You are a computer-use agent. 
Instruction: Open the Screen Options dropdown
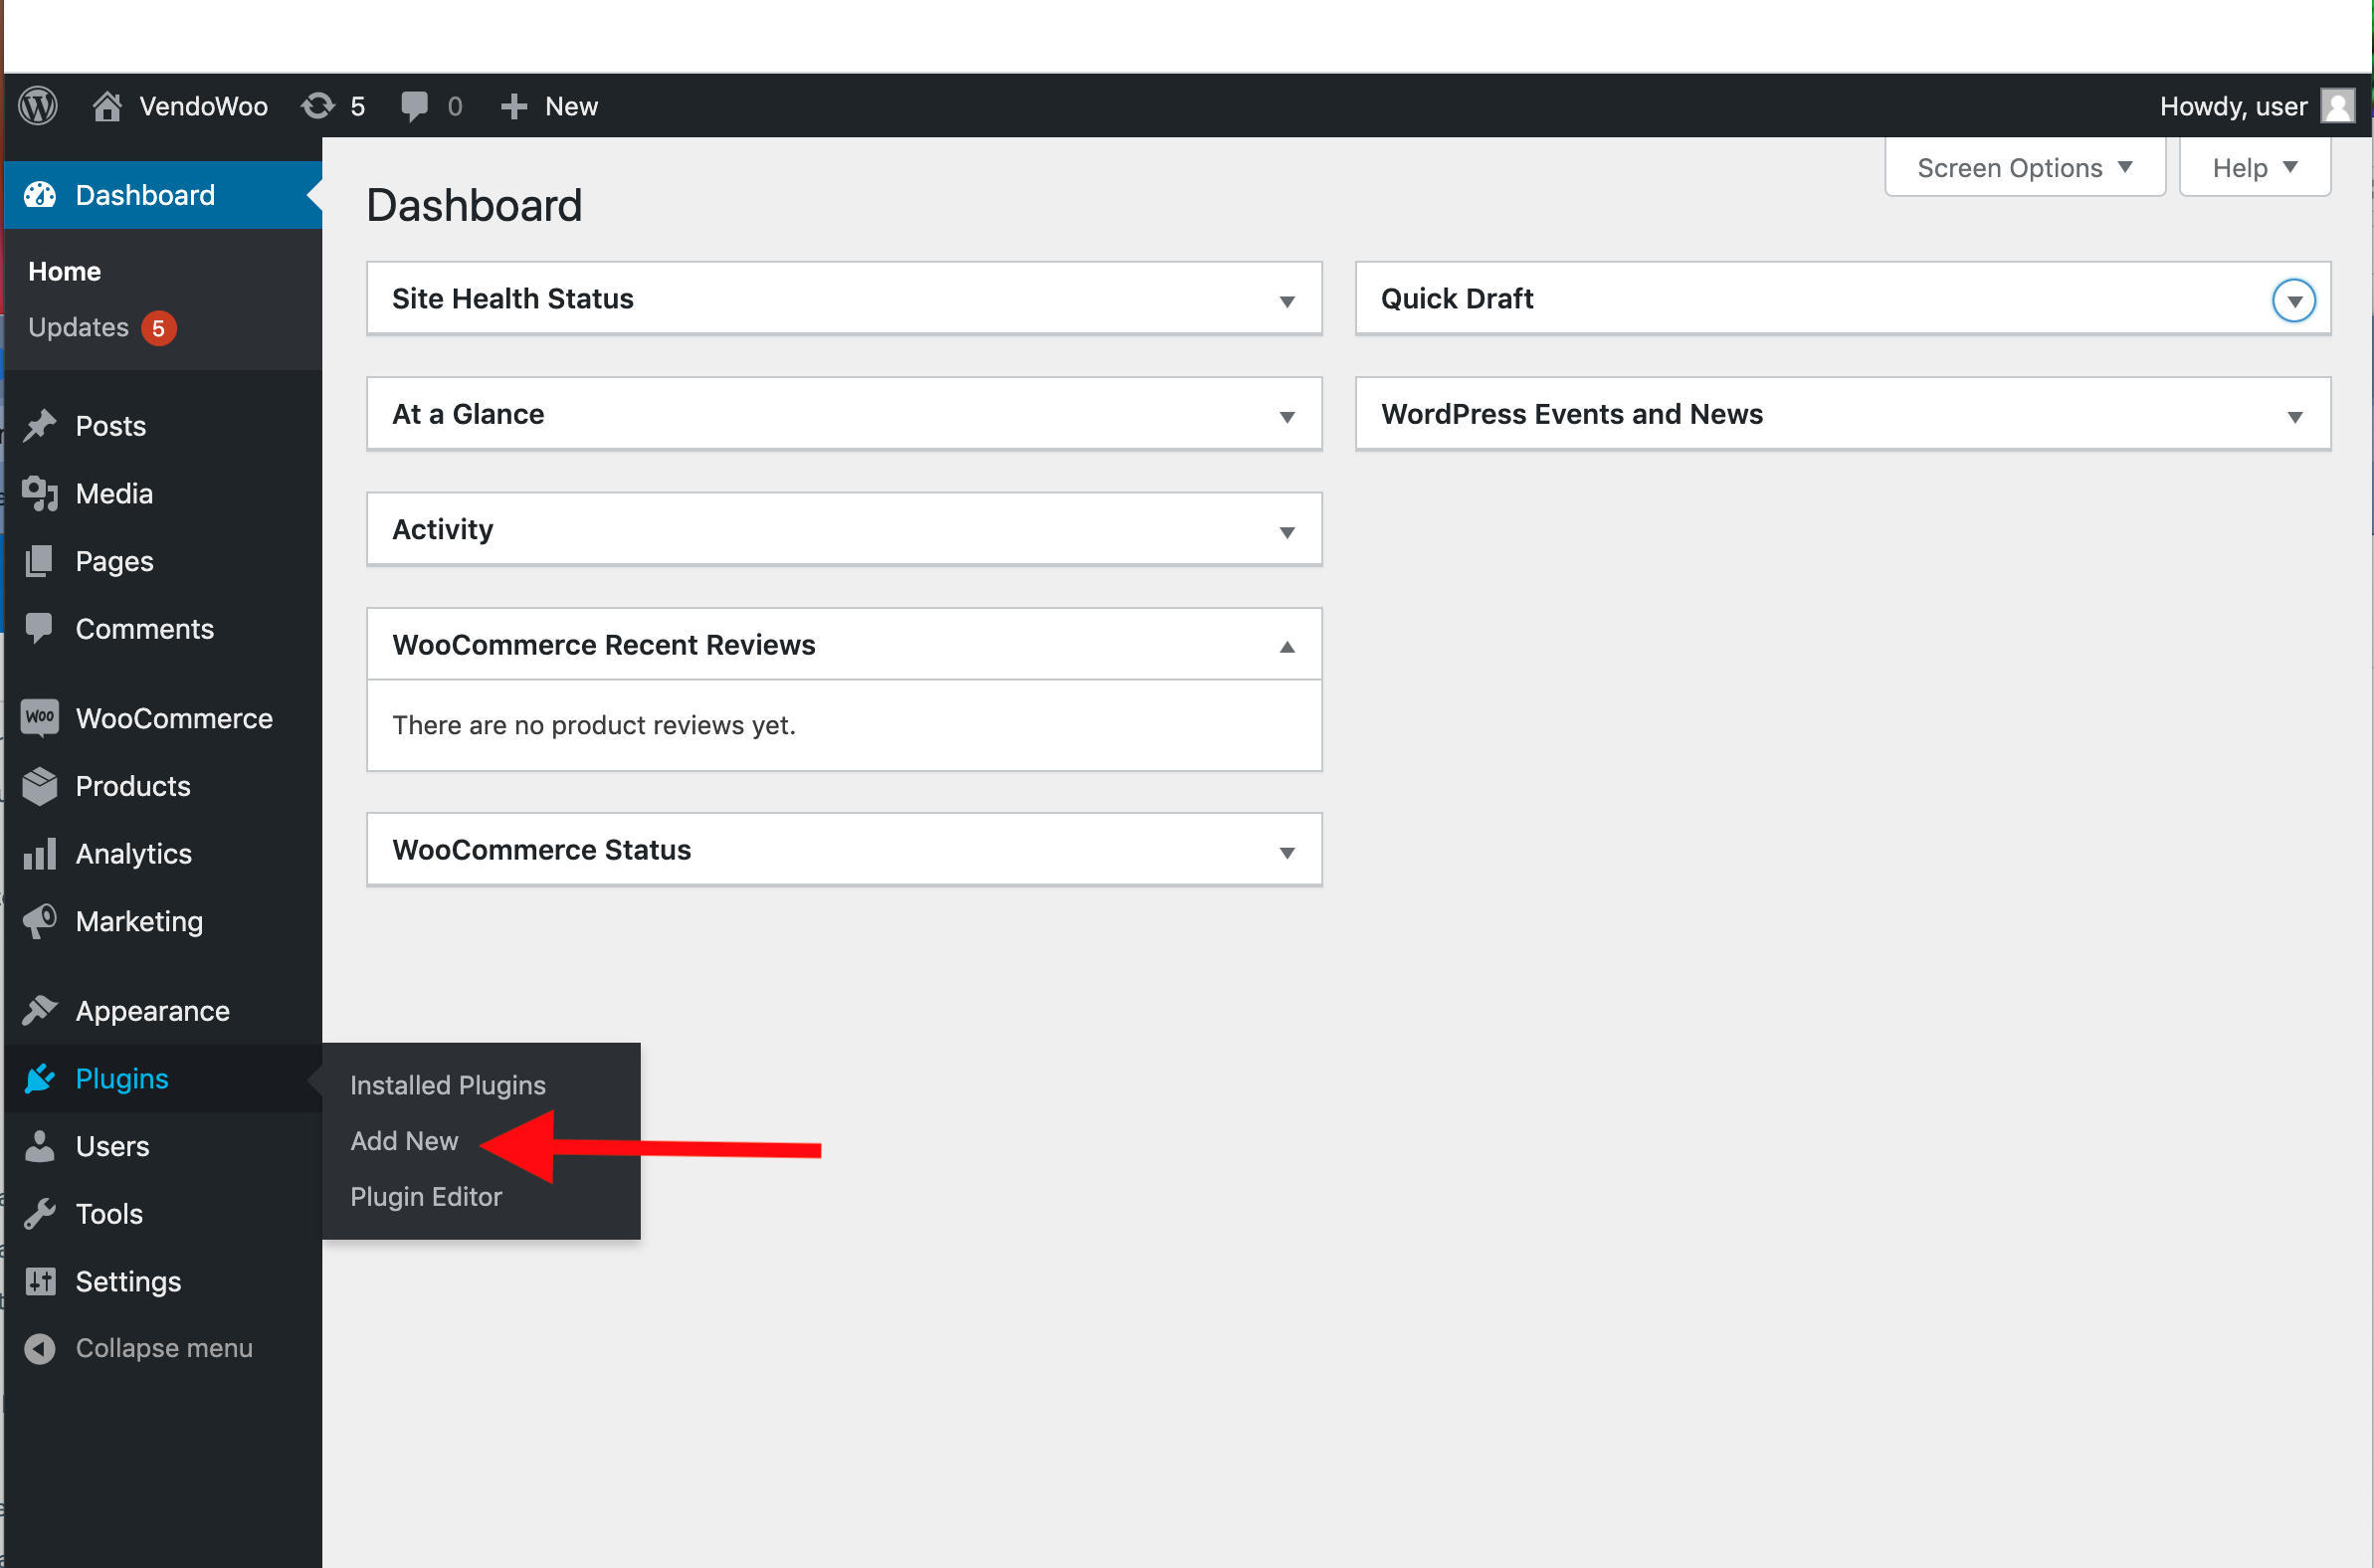(2024, 168)
